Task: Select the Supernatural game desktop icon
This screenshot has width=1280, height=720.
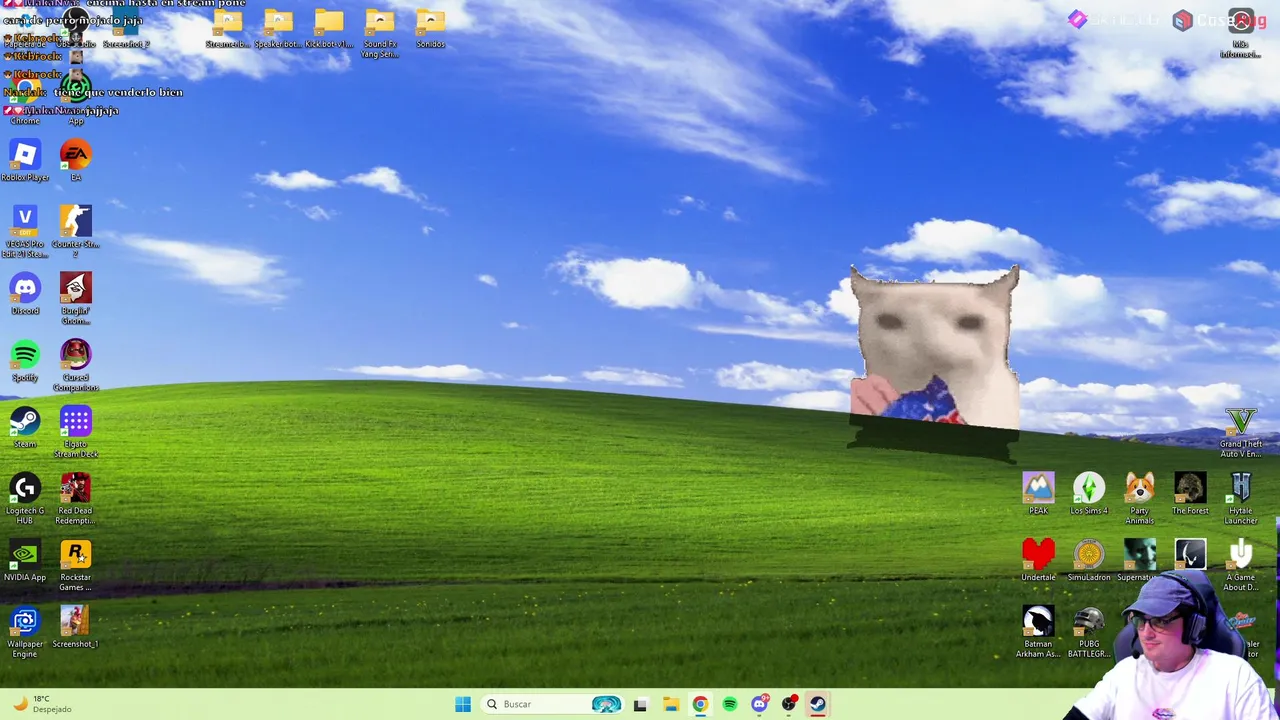Action: click(1139, 560)
